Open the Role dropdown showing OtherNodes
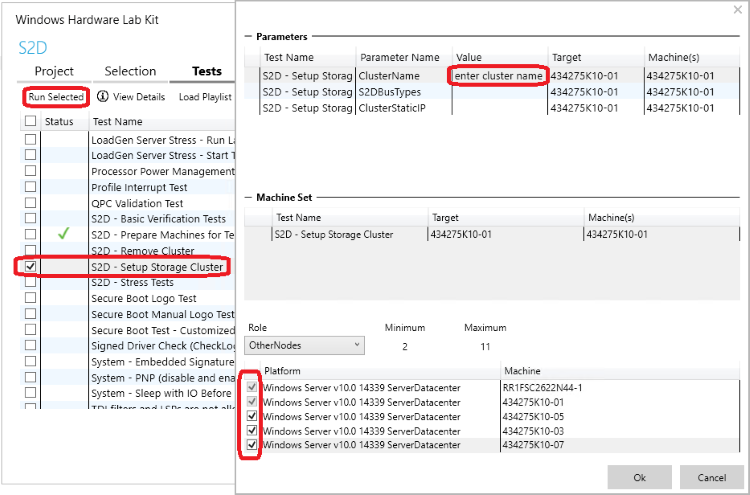The width and height of the screenshot is (750, 495). tap(304, 345)
